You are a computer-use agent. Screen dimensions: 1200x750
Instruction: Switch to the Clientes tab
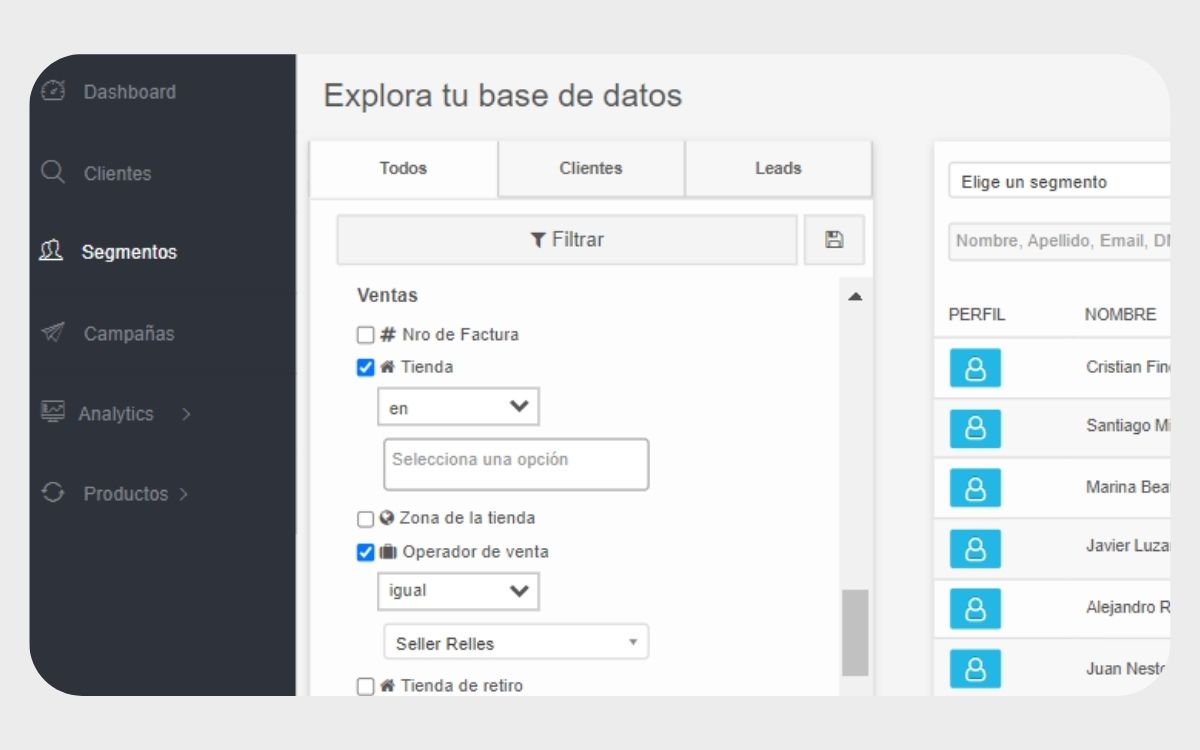tap(591, 168)
